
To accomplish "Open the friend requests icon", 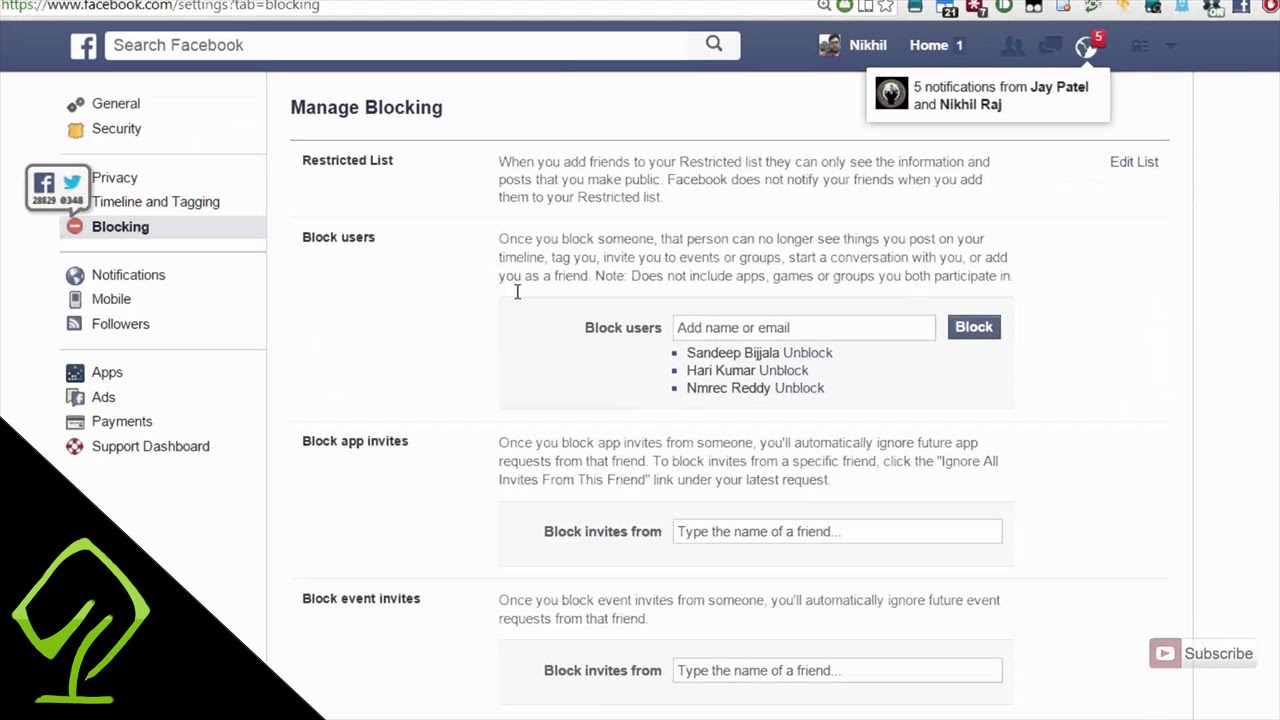I will point(1013,46).
